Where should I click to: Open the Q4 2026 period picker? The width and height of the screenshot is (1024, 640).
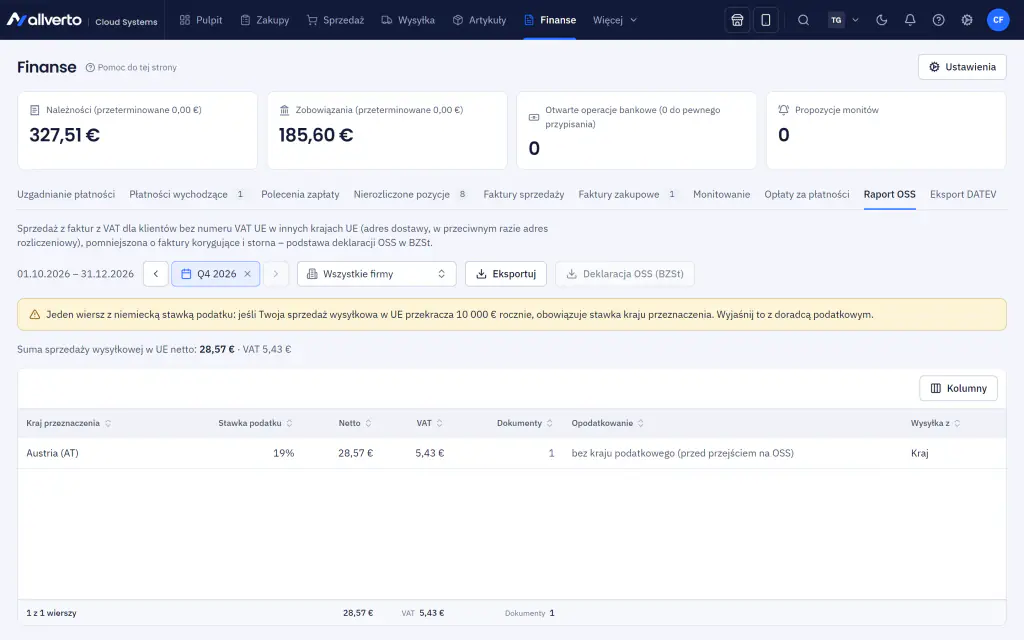tap(216, 274)
